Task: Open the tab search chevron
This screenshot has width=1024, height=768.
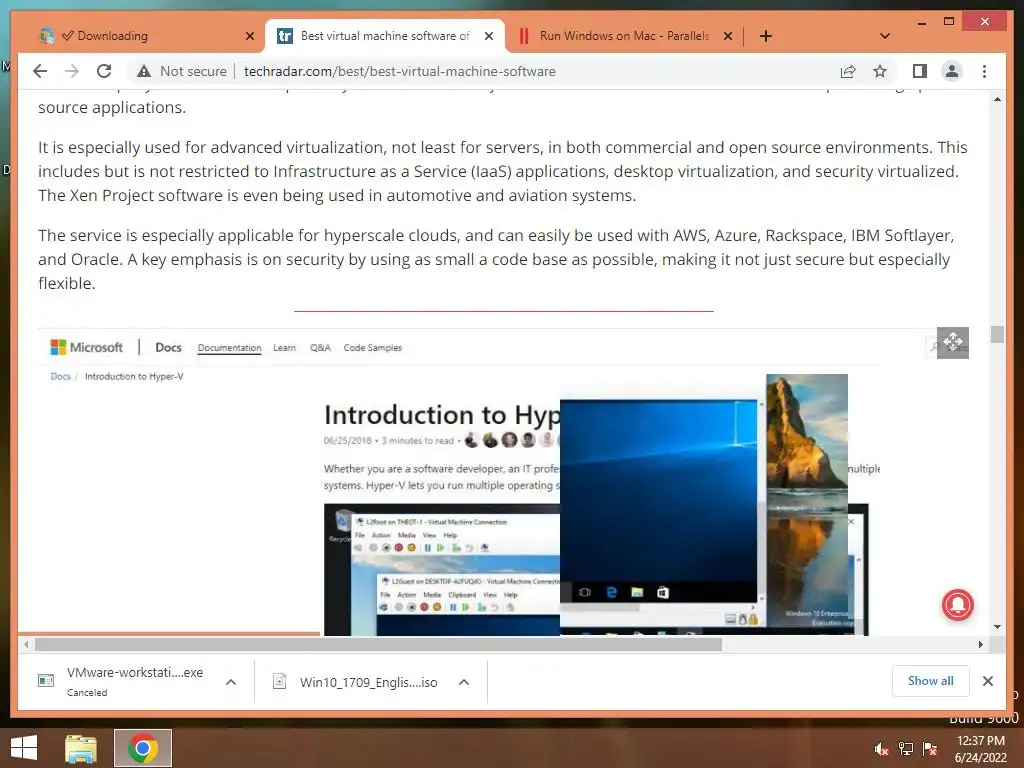Action: (885, 36)
